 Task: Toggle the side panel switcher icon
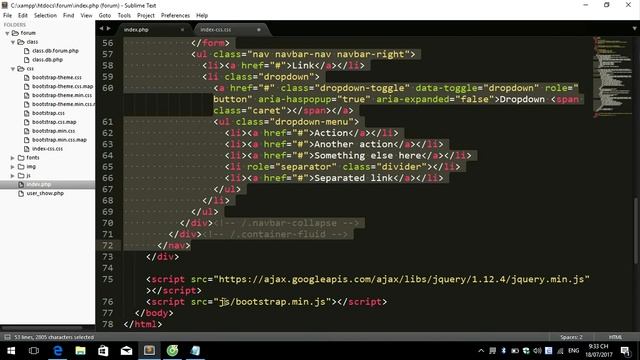coord(7,337)
